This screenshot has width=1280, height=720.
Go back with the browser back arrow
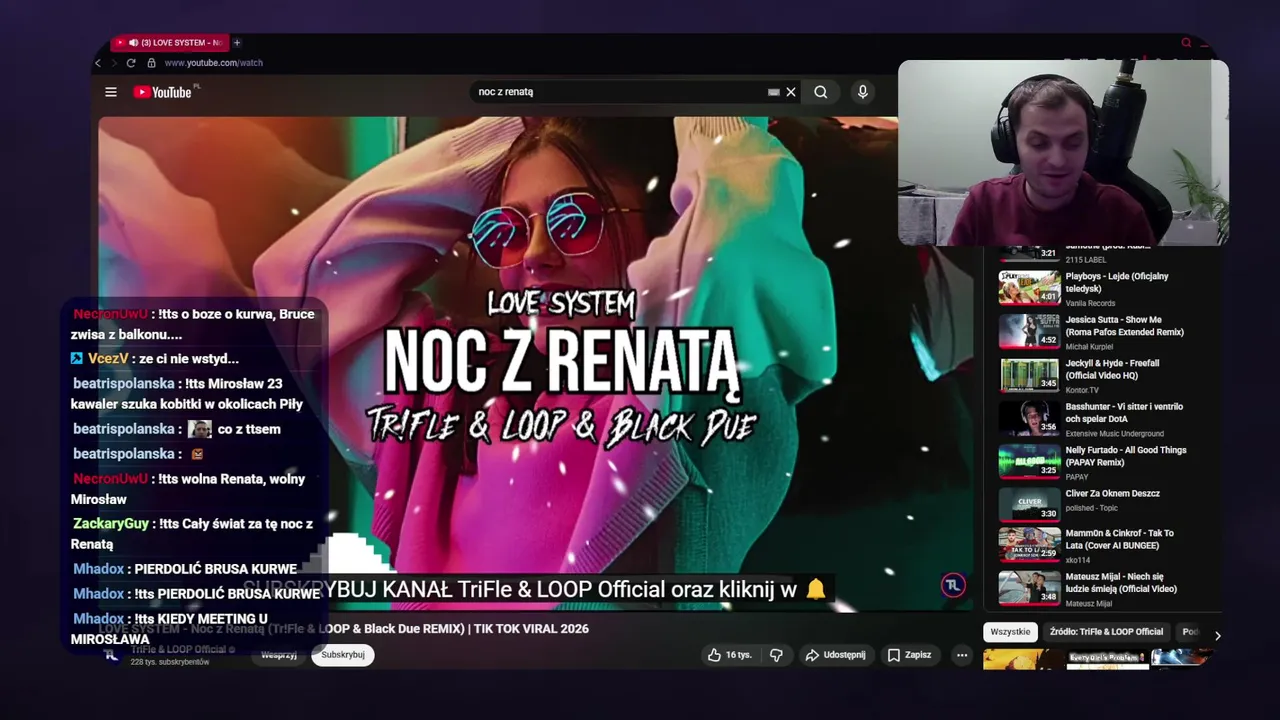pyautogui.click(x=98, y=63)
